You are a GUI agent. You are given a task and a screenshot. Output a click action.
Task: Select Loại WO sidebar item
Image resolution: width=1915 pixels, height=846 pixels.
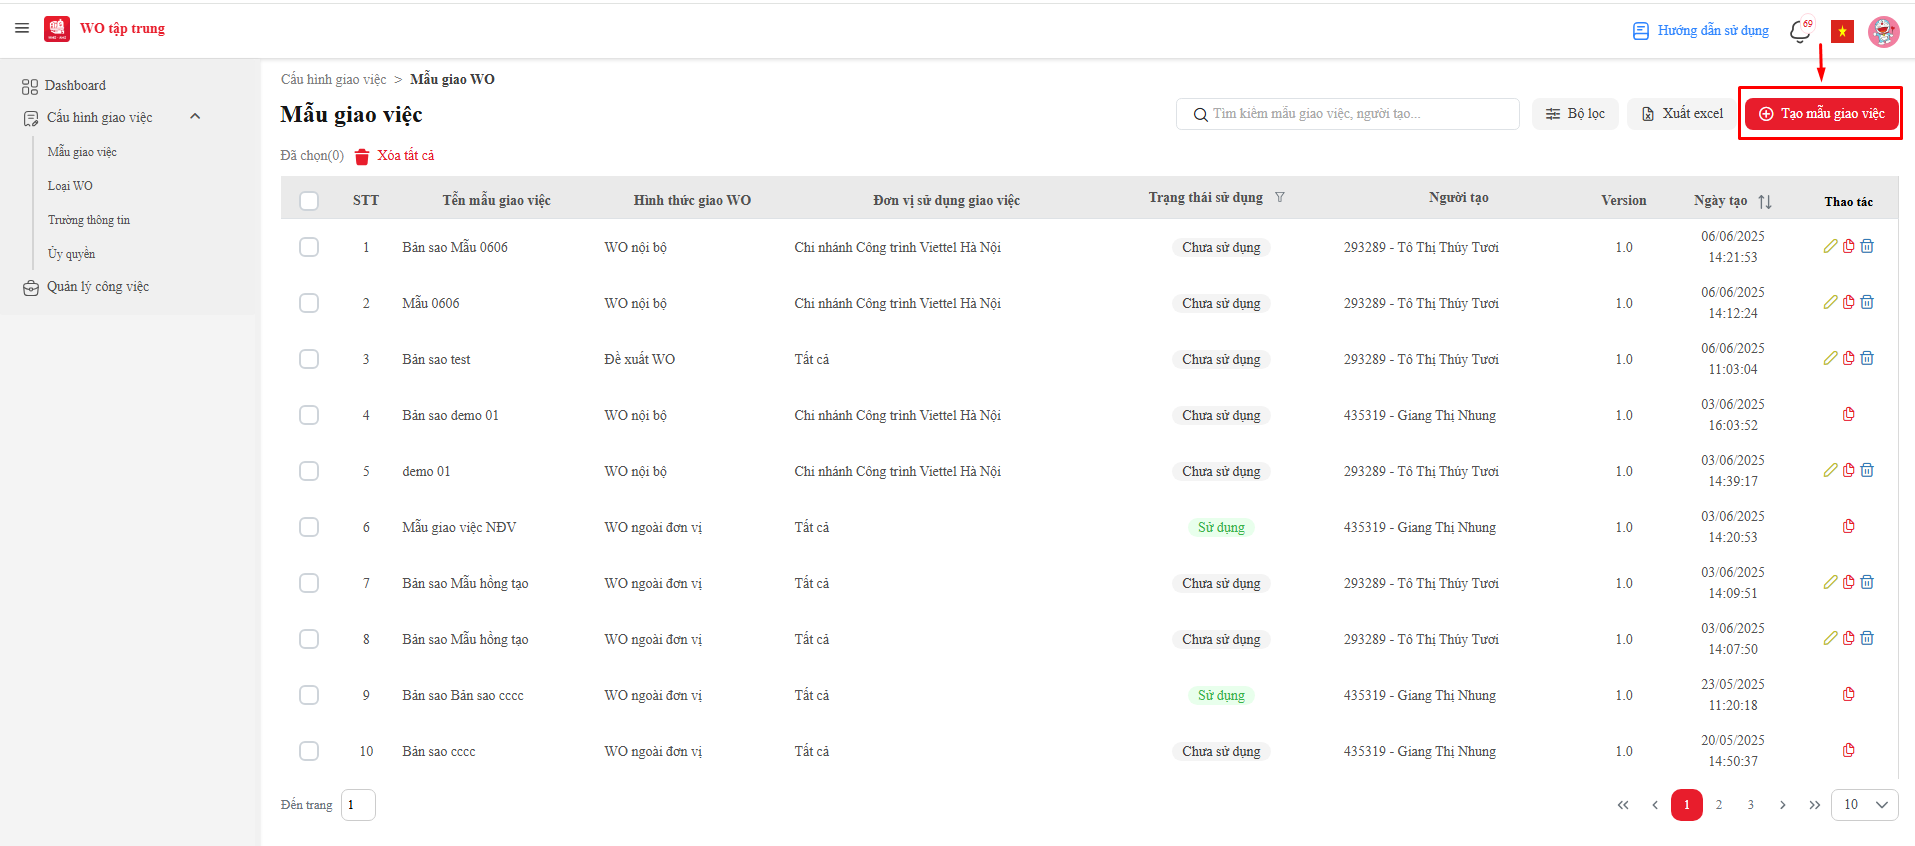(70, 186)
